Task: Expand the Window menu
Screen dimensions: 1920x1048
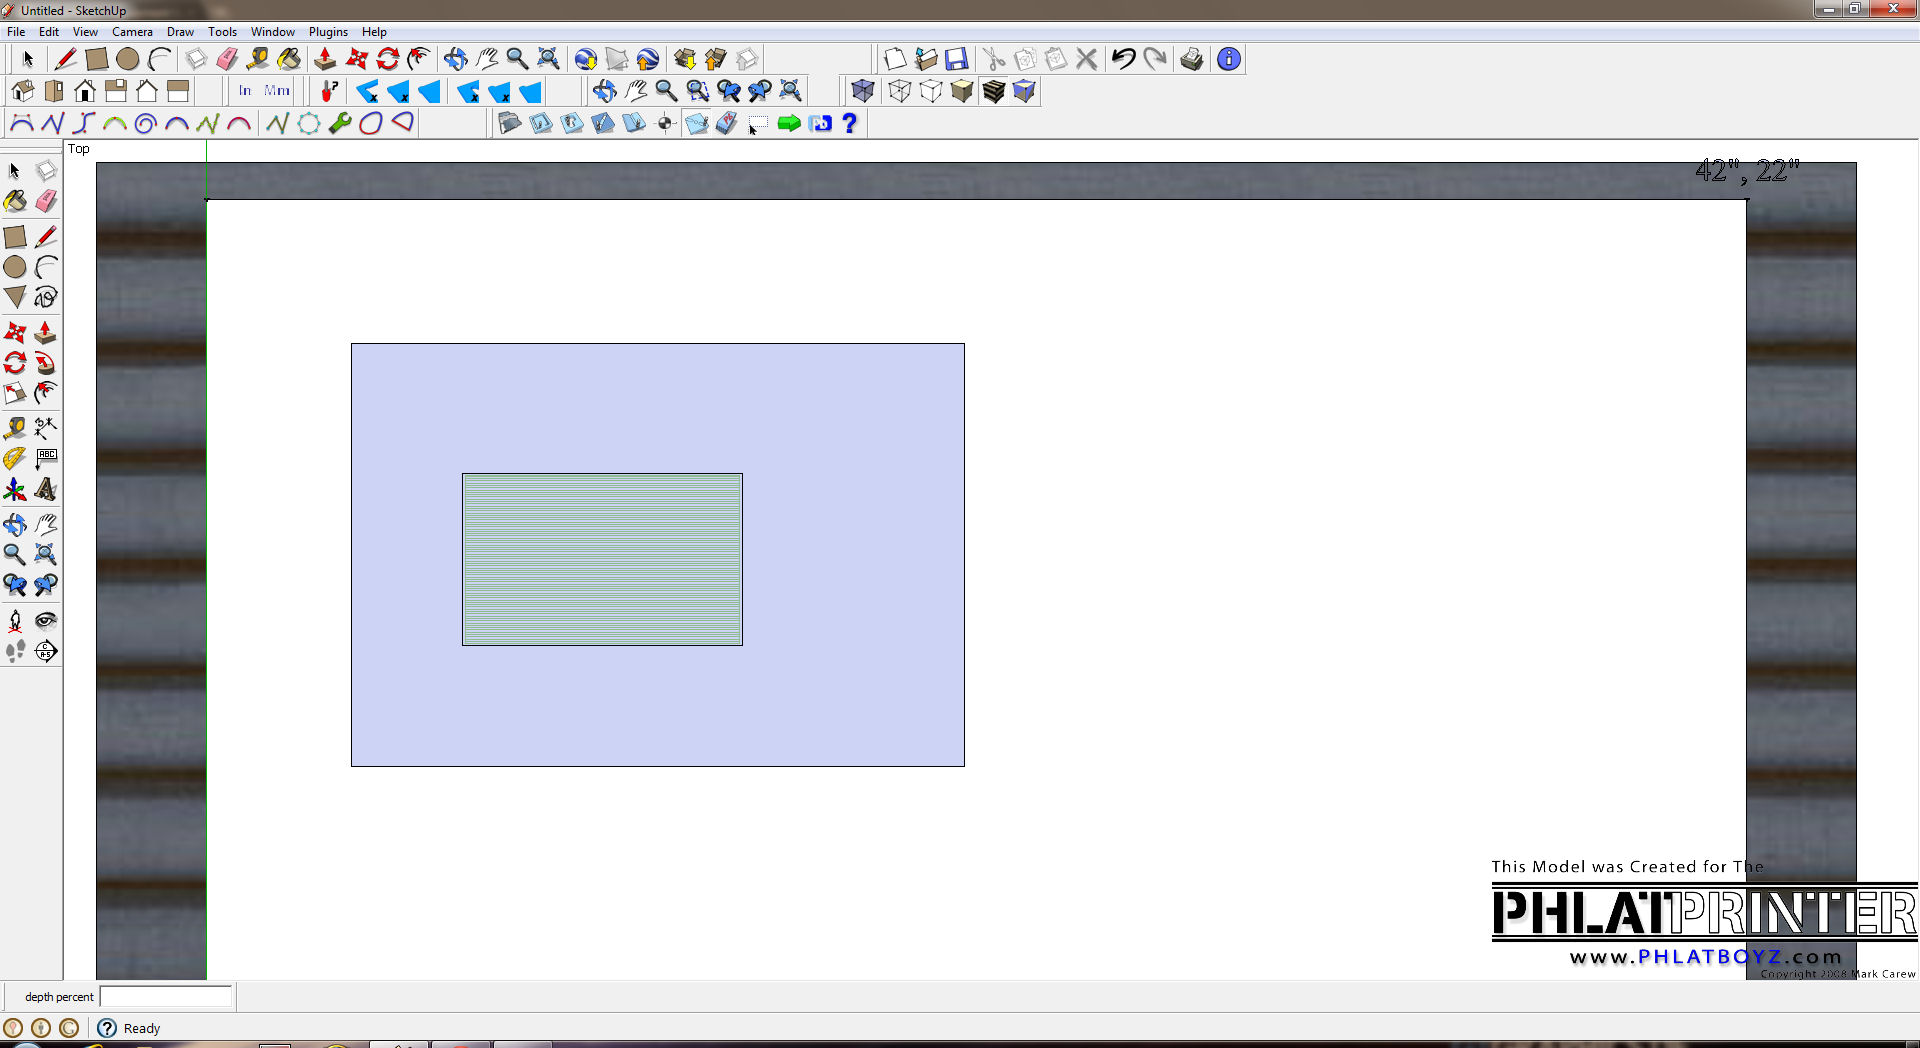Action: (272, 32)
